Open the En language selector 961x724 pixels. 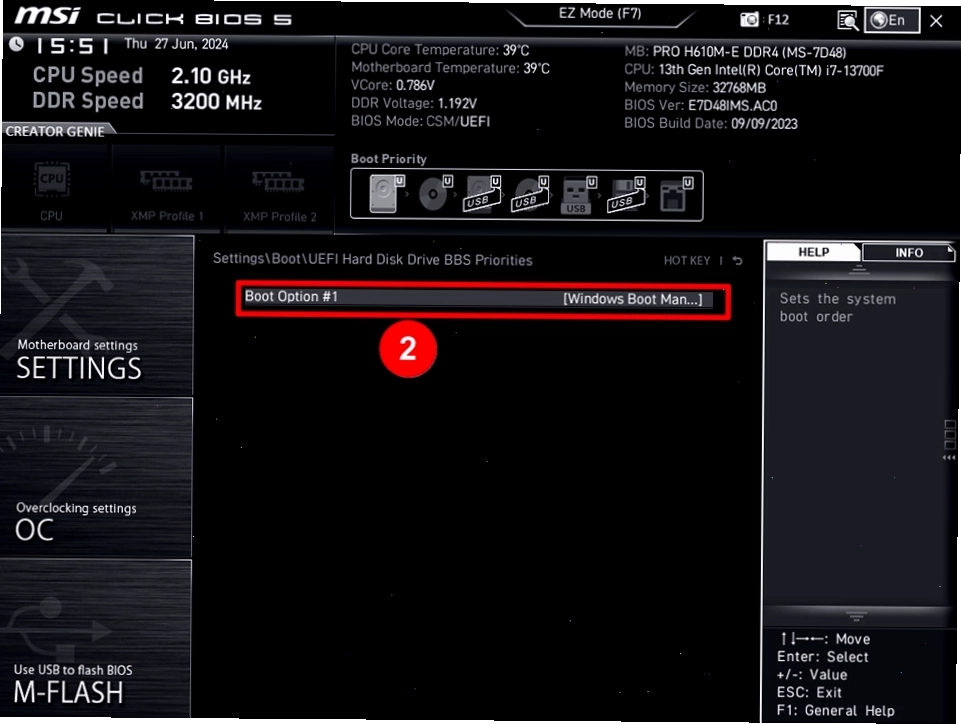[892, 20]
